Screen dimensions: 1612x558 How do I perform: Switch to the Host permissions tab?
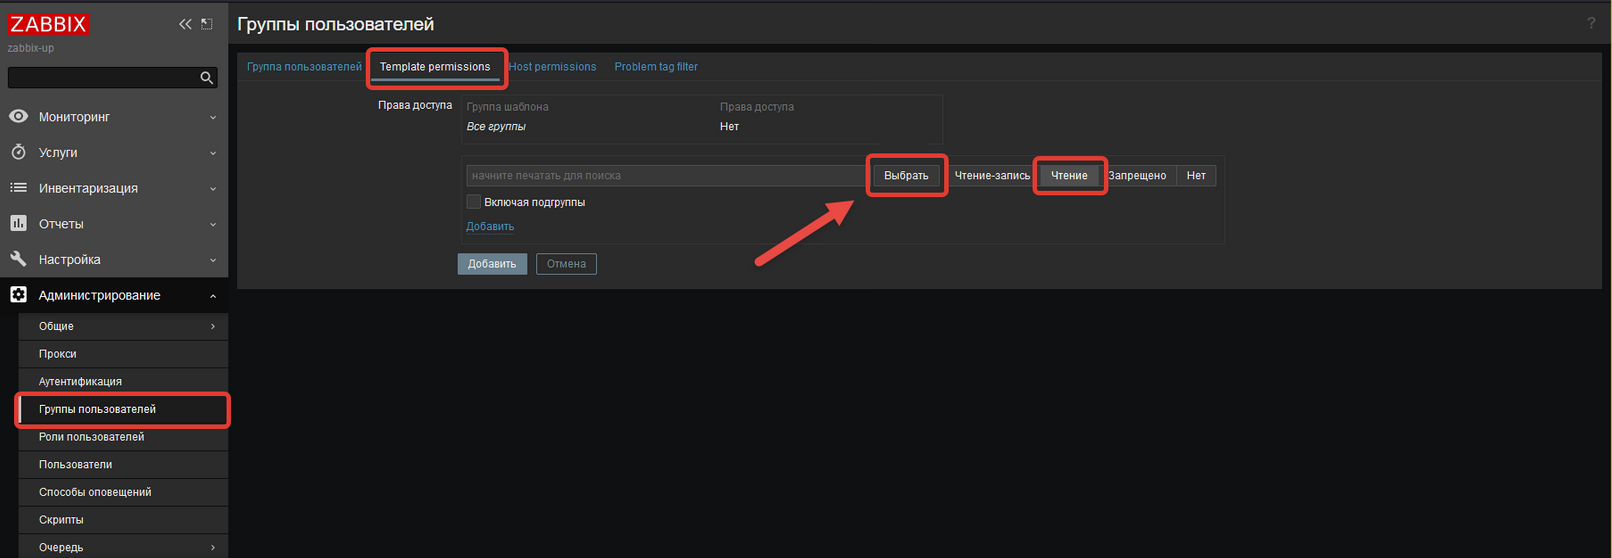pyautogui.click(x=552, y=67)
